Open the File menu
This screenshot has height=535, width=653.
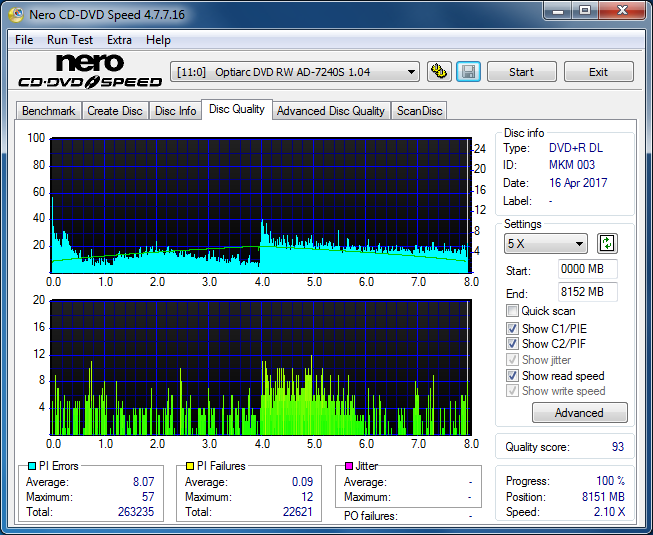[24, 40]
